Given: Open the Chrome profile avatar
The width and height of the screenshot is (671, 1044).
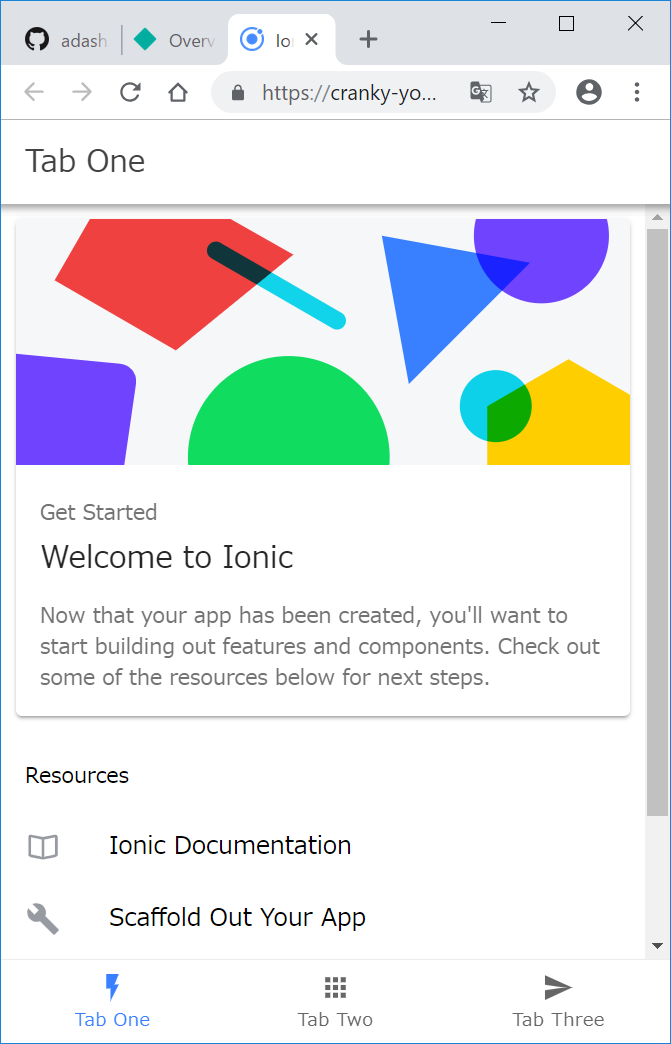Looking at the screenshot, I should [x=589, y=93].
